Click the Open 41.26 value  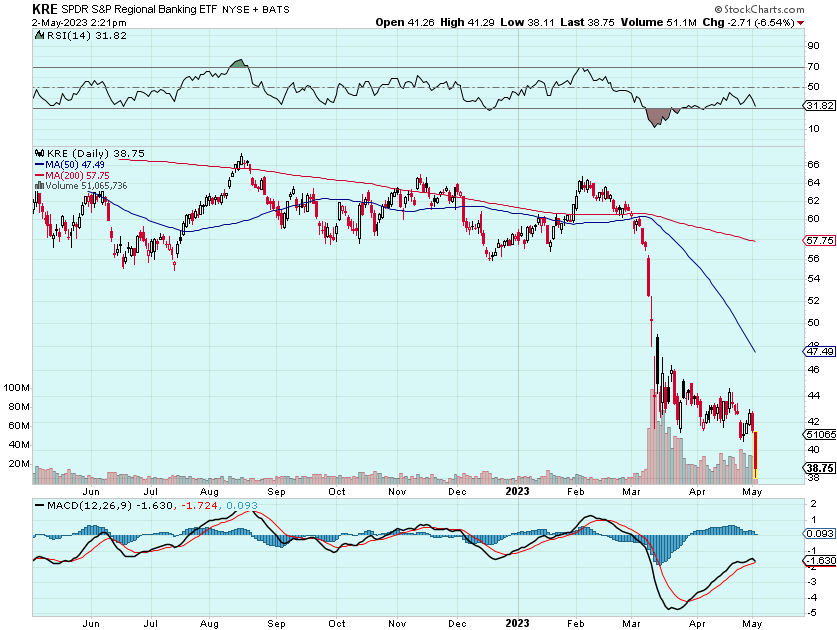click(x=405, y=22)
